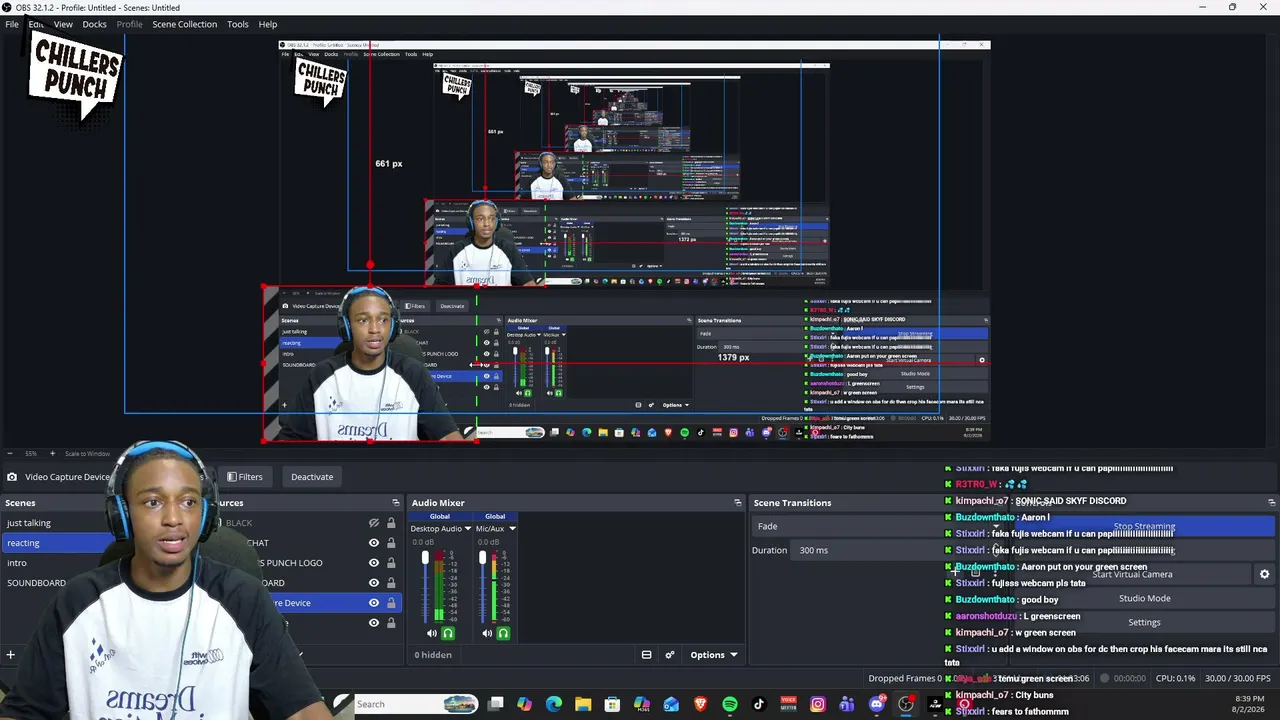
Task: Open Spotify from the taskbar
Action: tap(730, 704)
